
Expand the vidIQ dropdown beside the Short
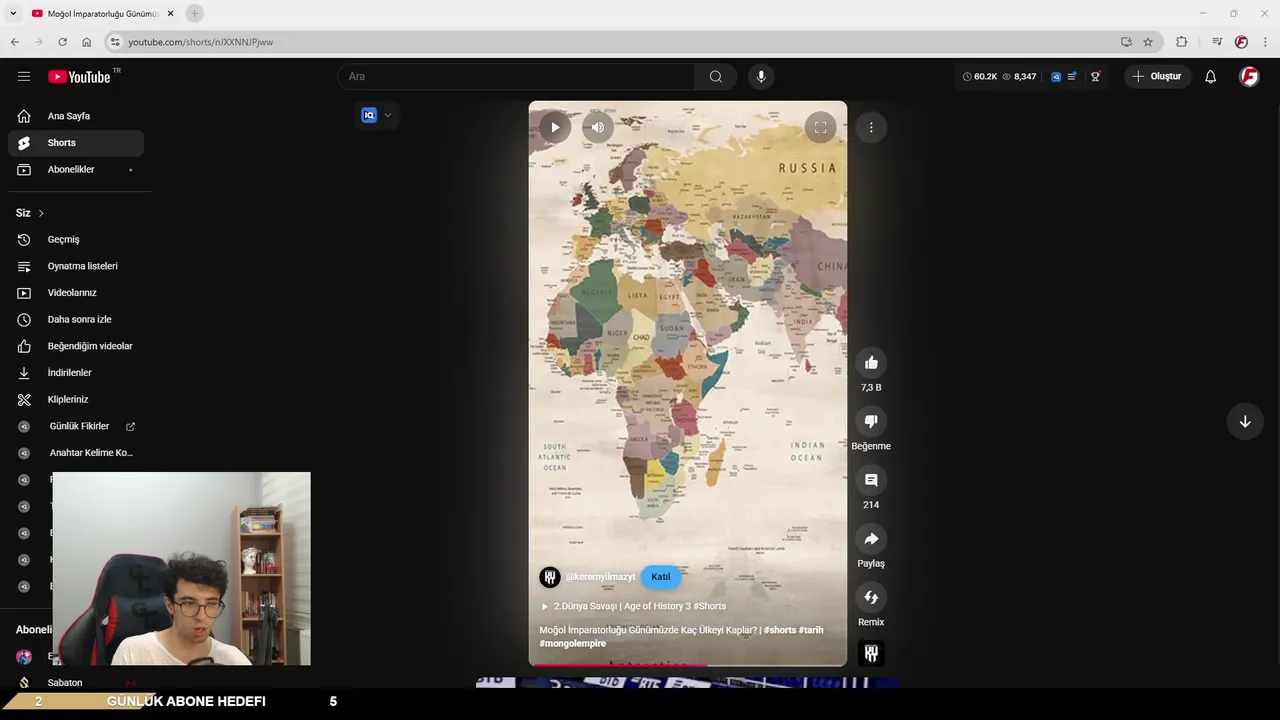point(388,115)
